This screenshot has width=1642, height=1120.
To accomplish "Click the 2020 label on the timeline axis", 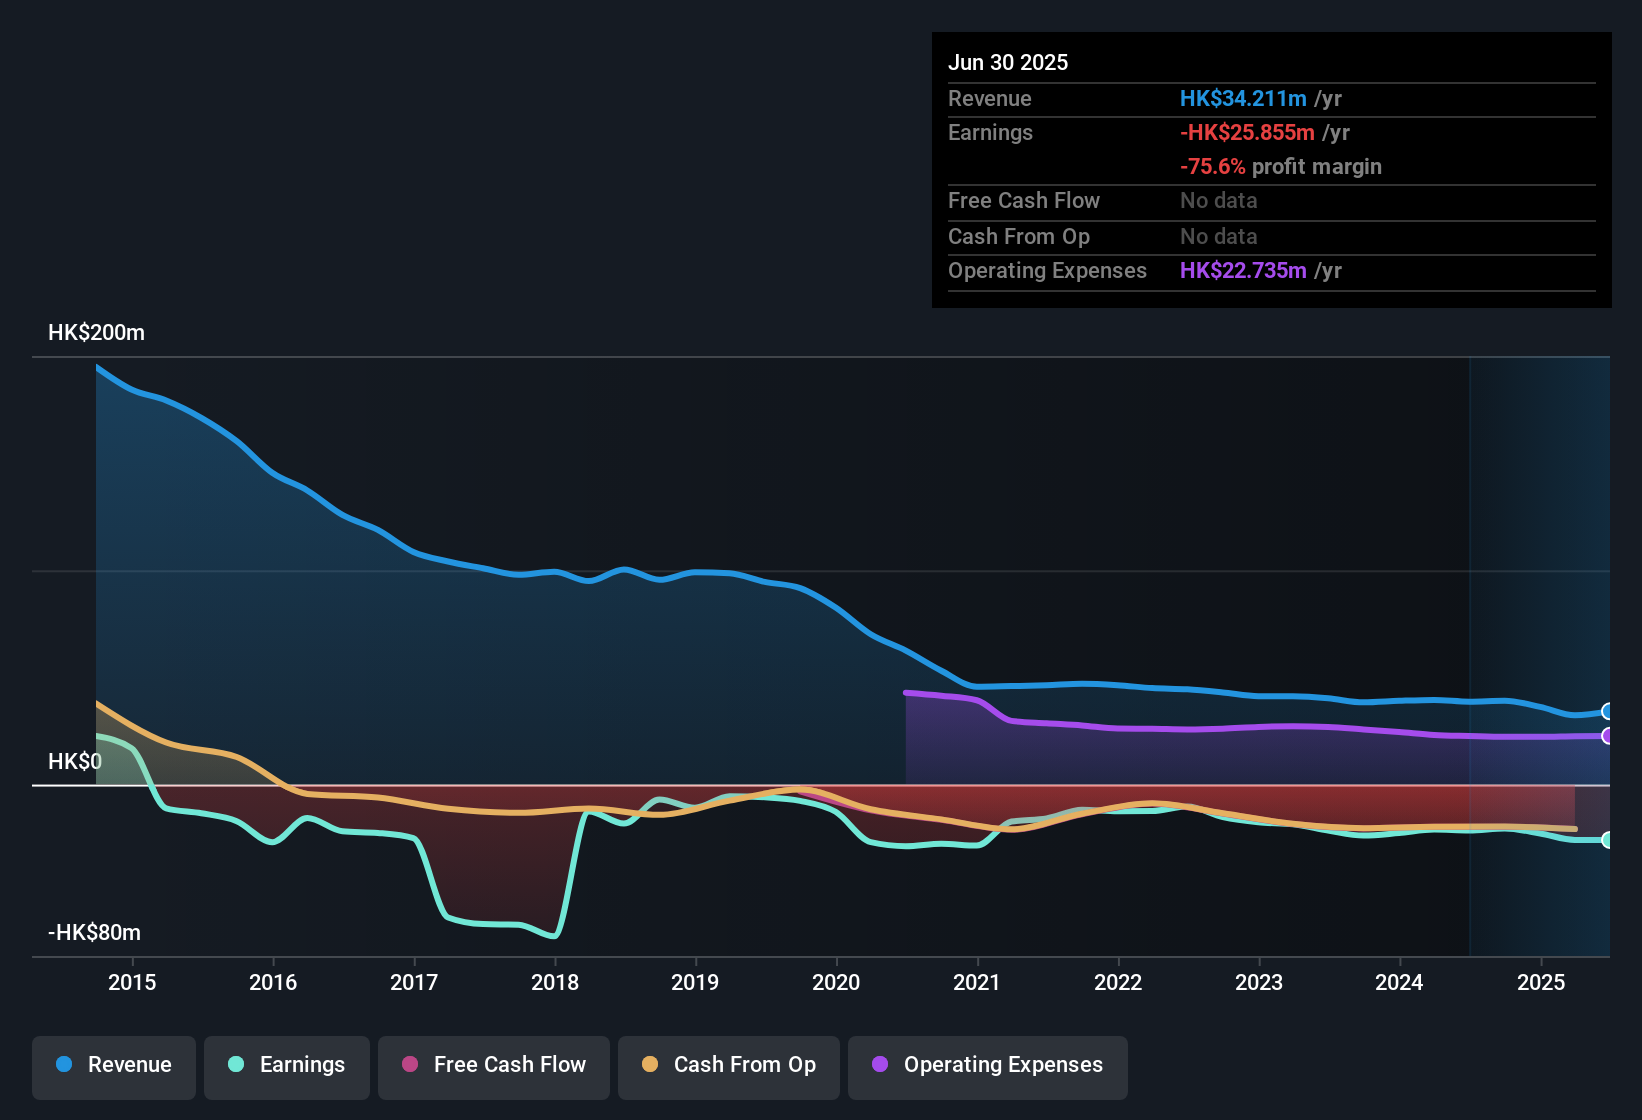I will tap(837, 982).
